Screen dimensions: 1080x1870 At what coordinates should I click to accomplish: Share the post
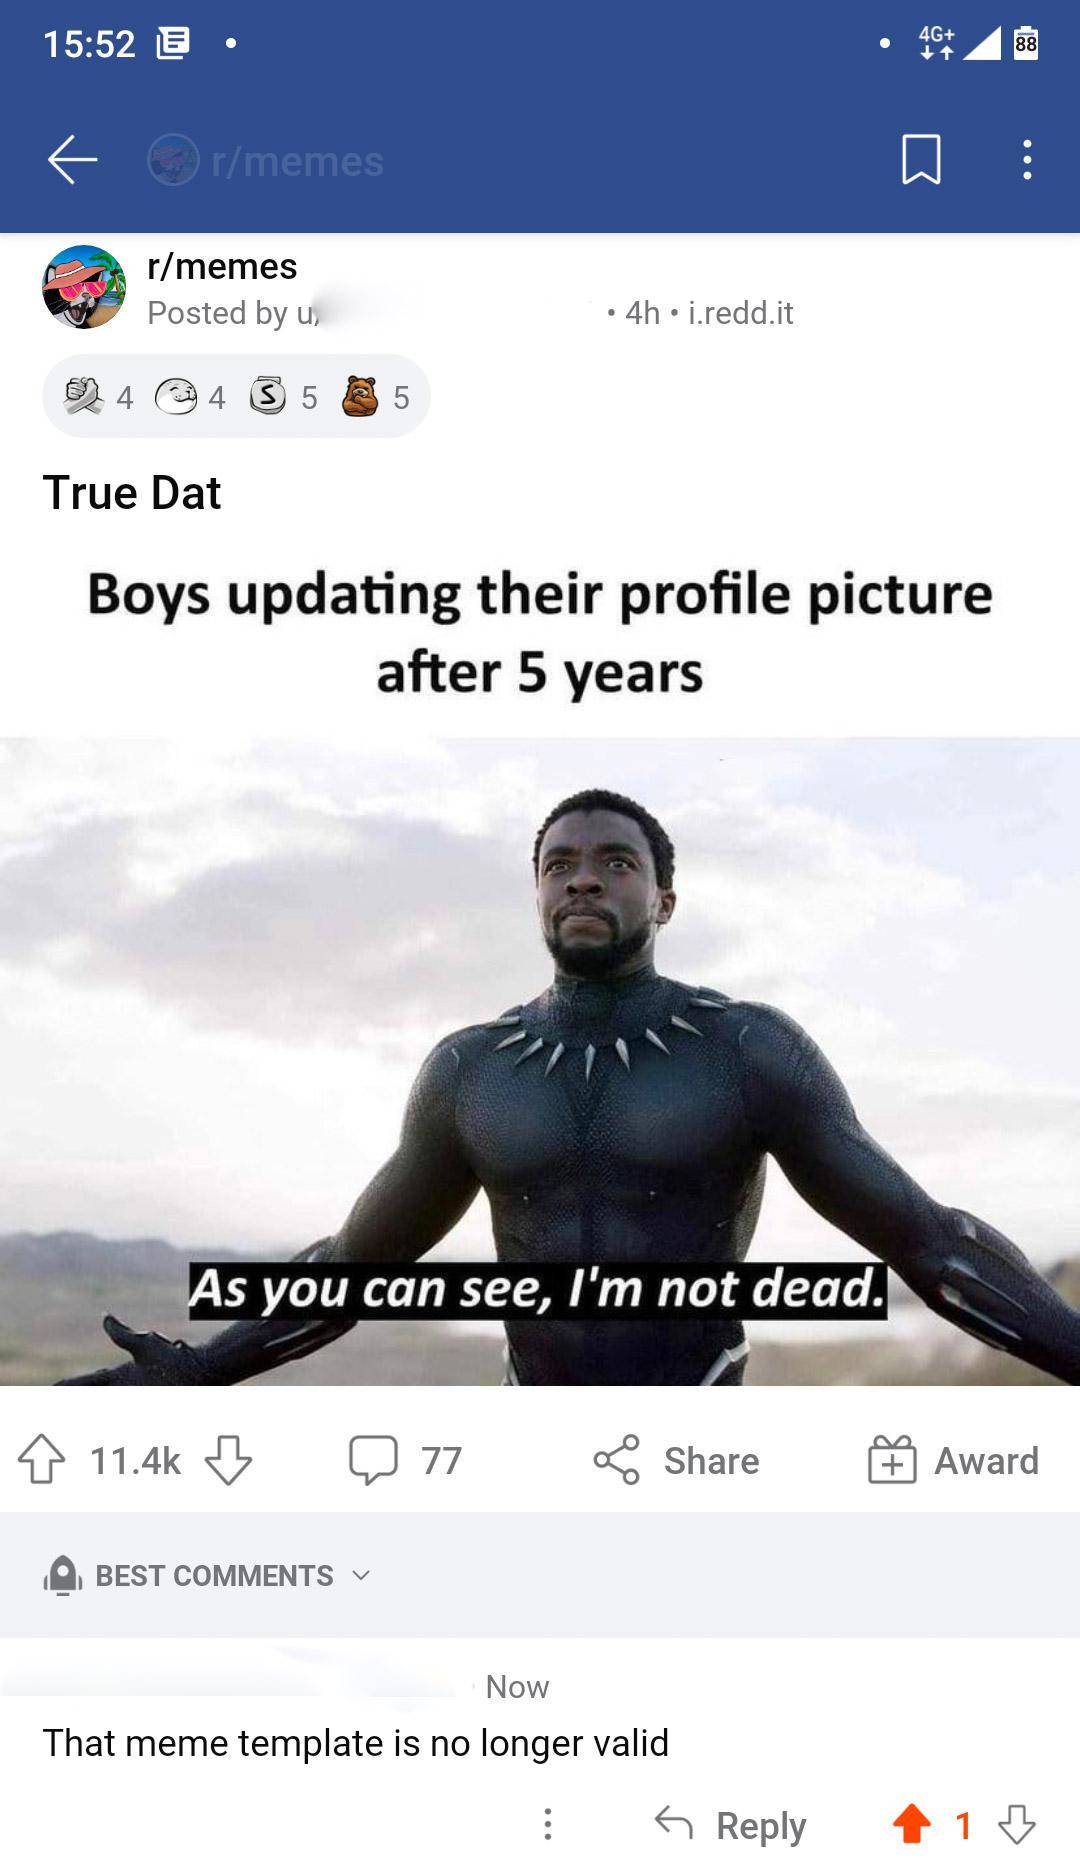pos(676,1460)
